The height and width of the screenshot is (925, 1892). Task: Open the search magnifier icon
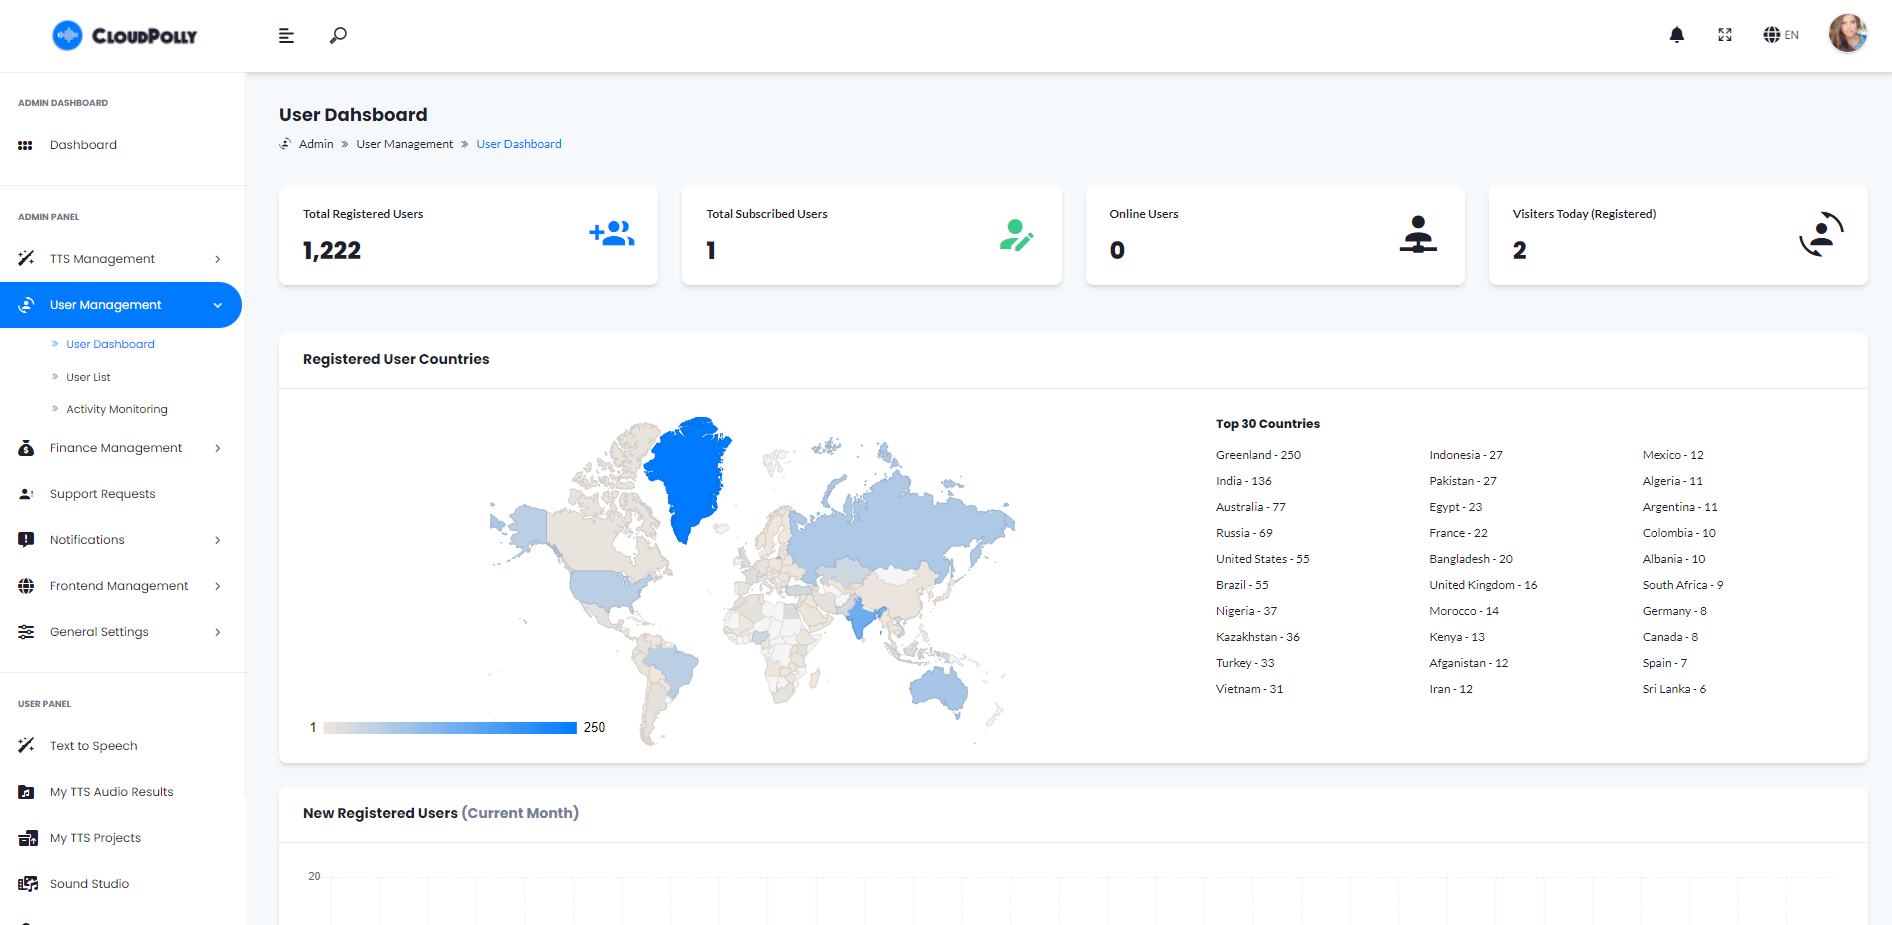339,35
